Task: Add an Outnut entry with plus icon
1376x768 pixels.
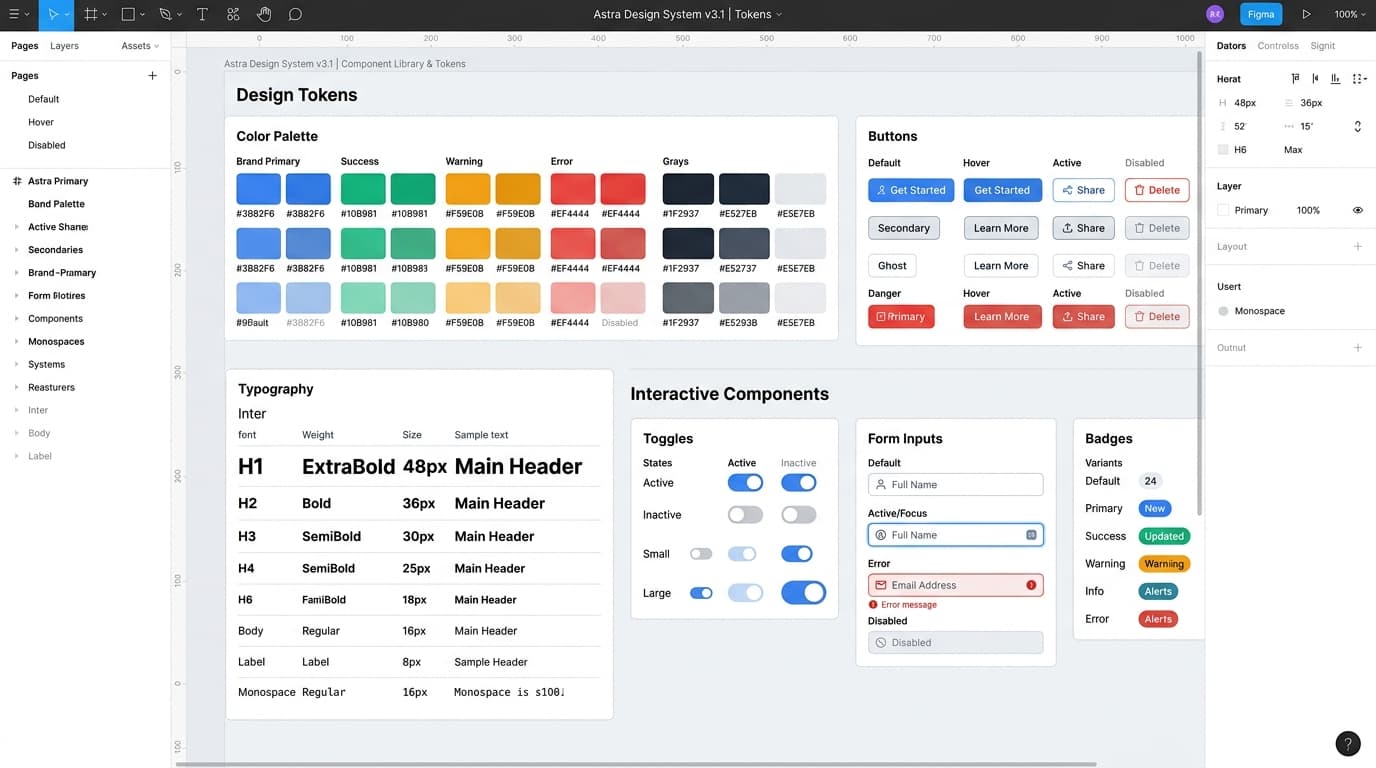Action: tap(1357, 347)
